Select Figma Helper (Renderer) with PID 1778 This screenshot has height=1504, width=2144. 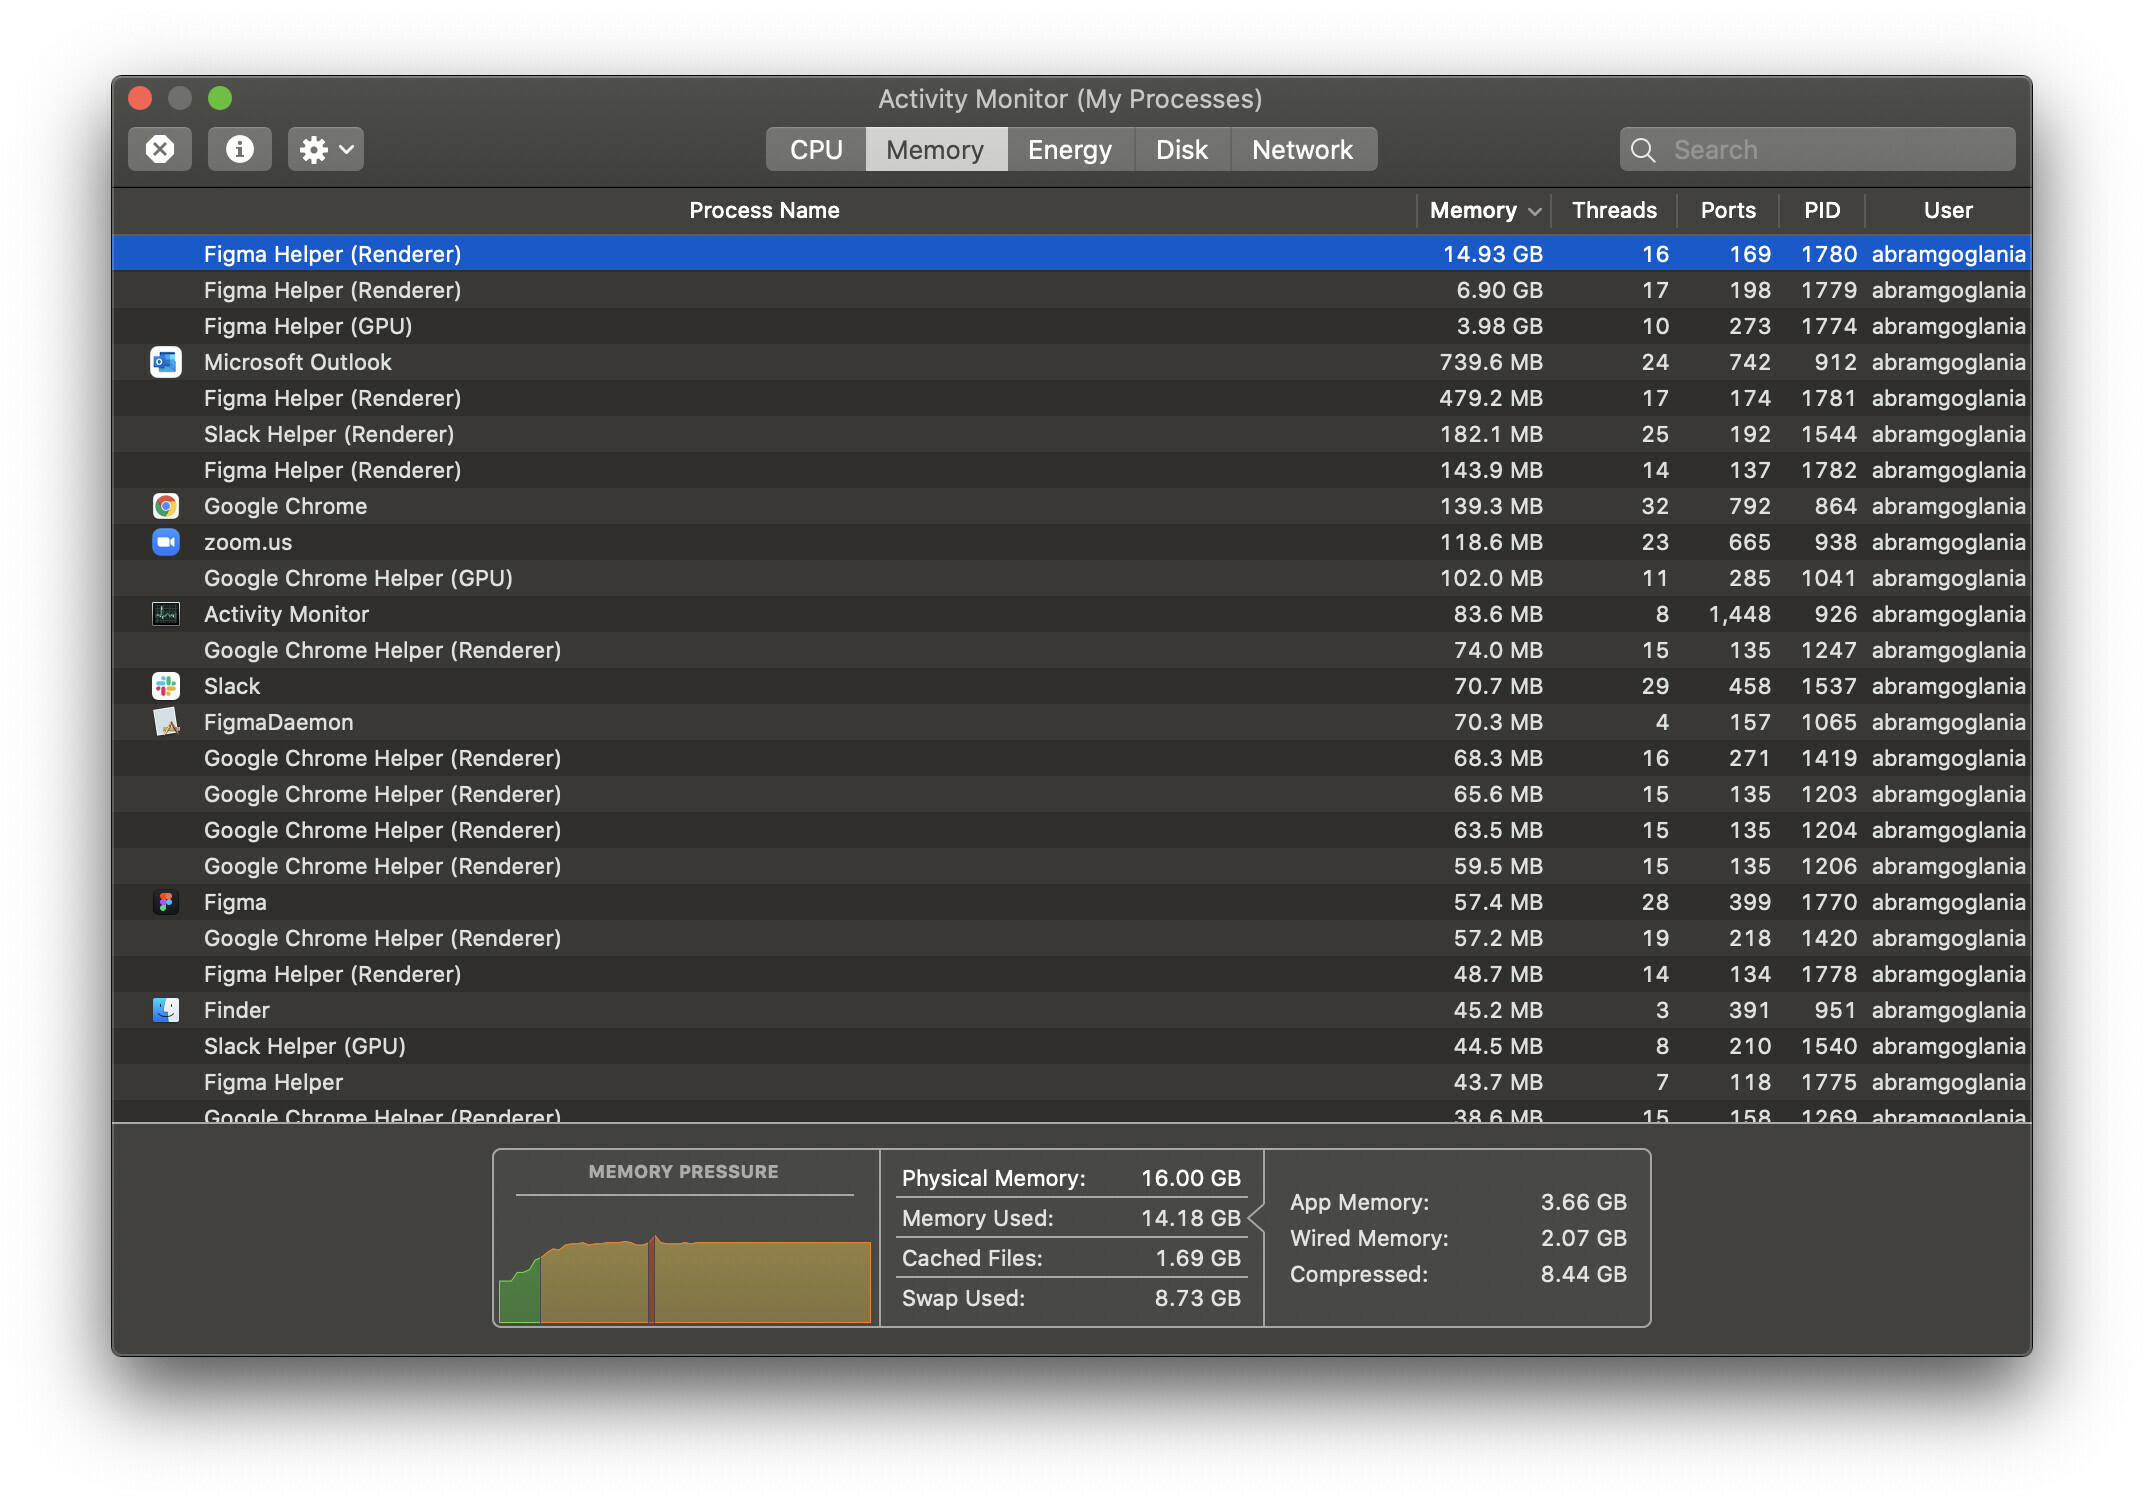pyautogui.click(x=1072, y=974)
